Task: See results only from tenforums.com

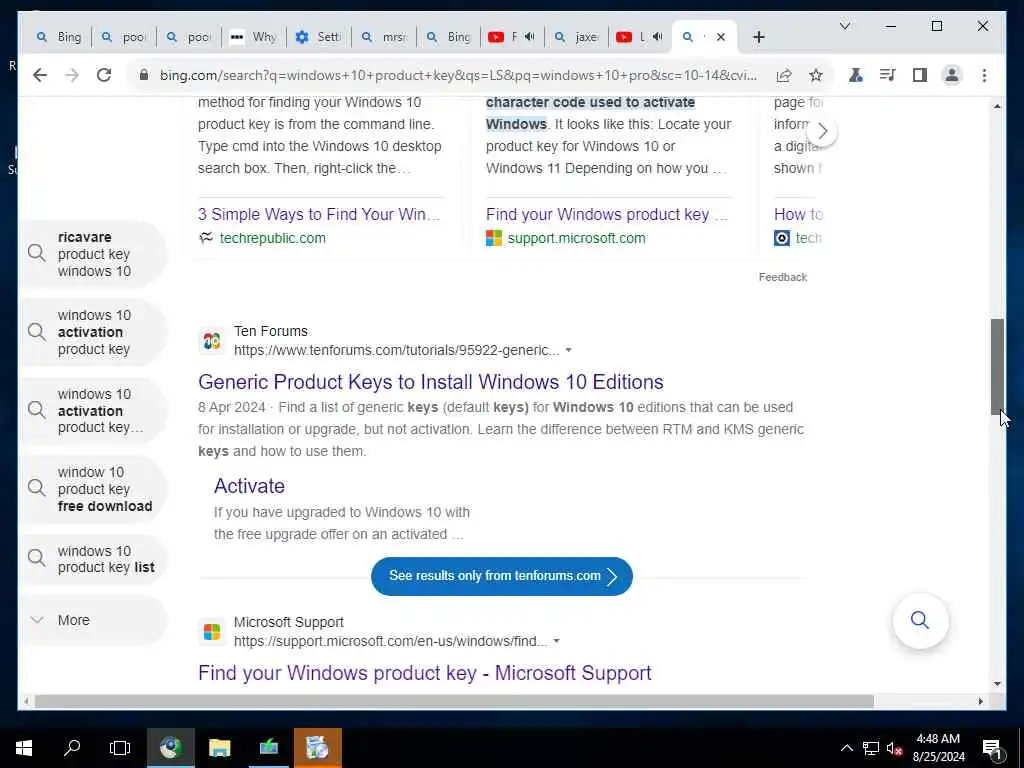Action: pos(502,576)
